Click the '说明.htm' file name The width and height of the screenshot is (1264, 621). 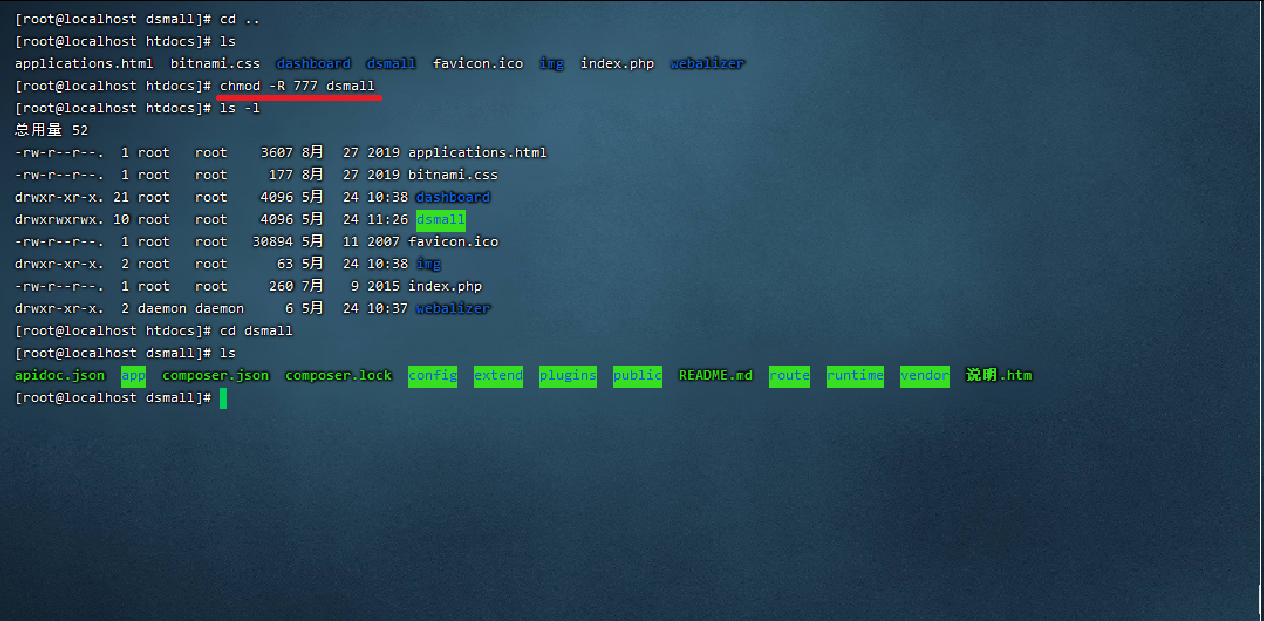[x=999, y=376]
